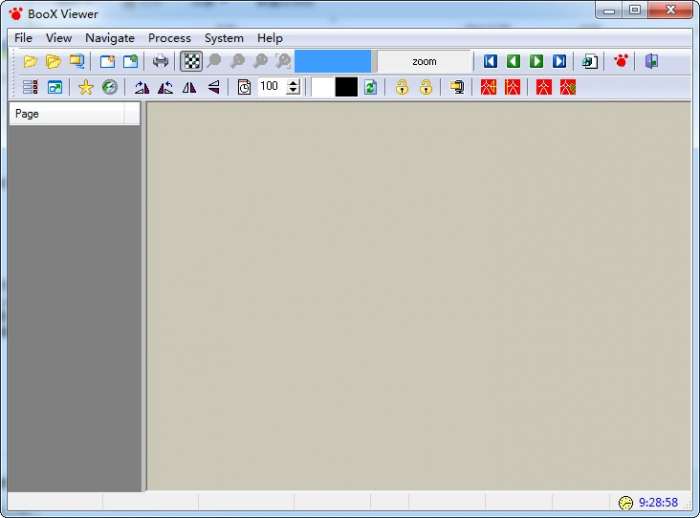Open the File menu
The image size is (700, 518).
23,38
